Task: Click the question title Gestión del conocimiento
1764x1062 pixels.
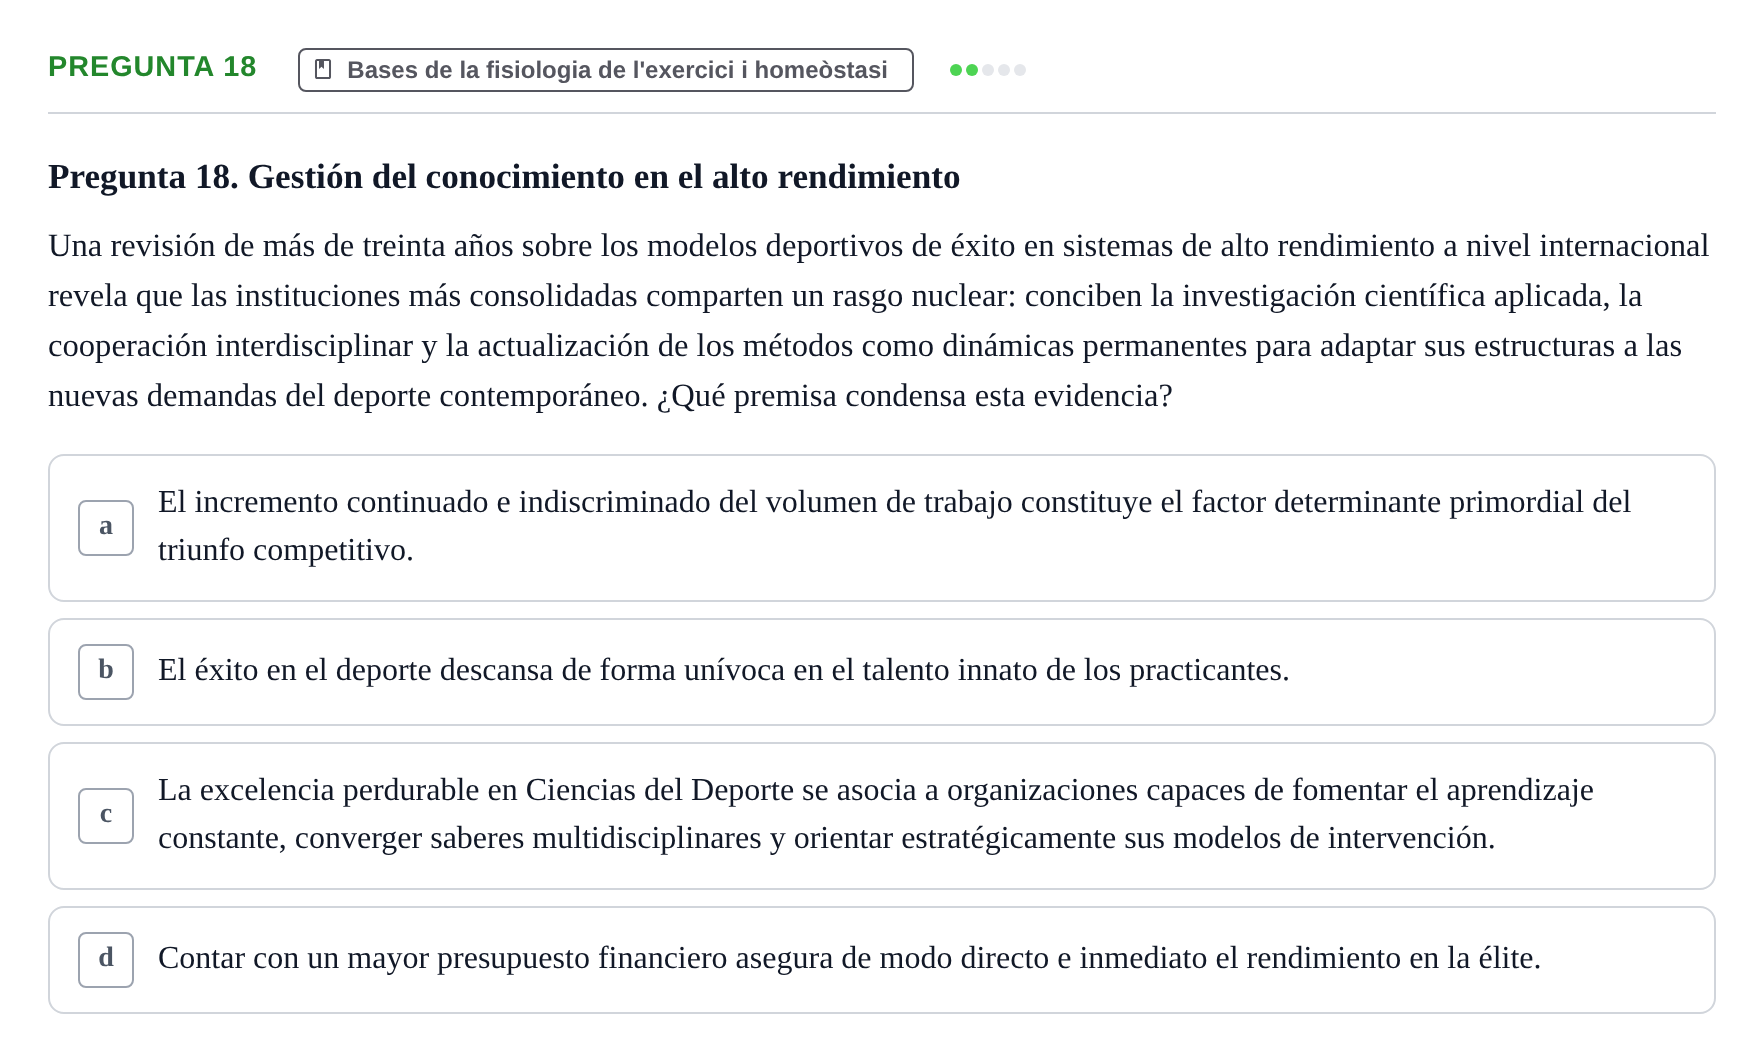Action: pos(504,177)
